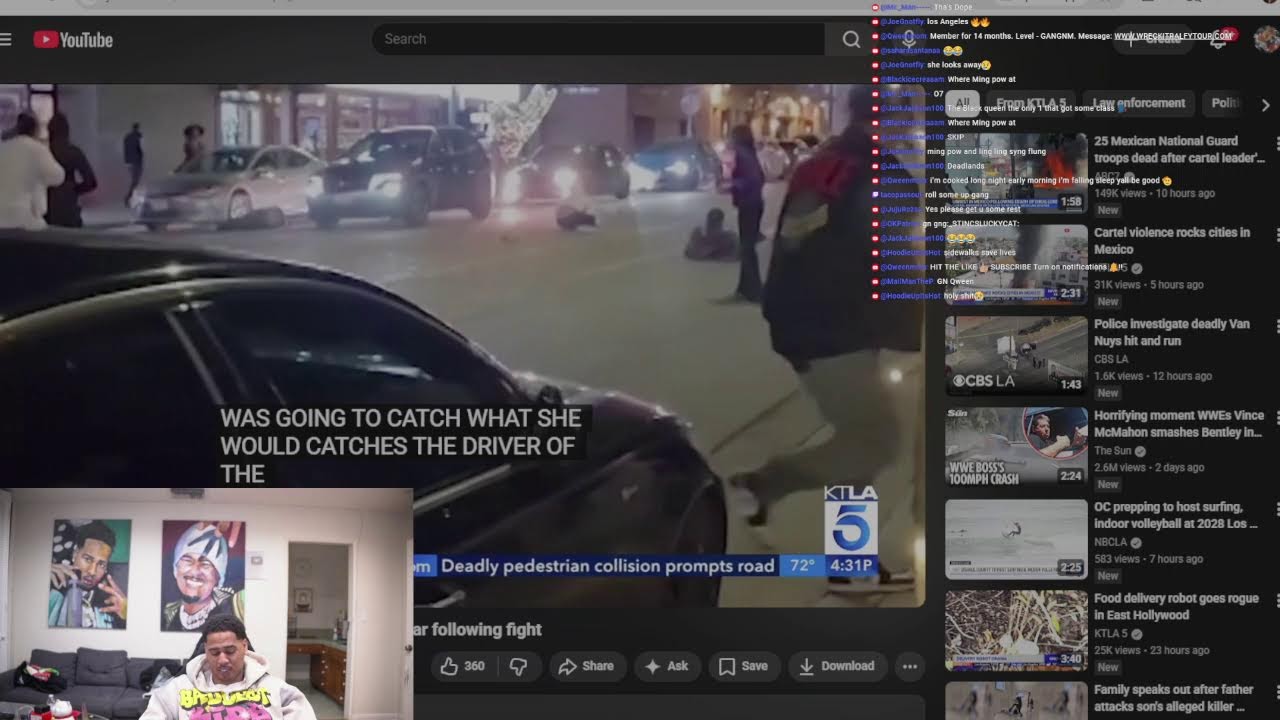The height and width of the screenshot is (720, 1280).
Task: Open the surfing video thumbnail from NBCLA
Action: click(1016, 538)
